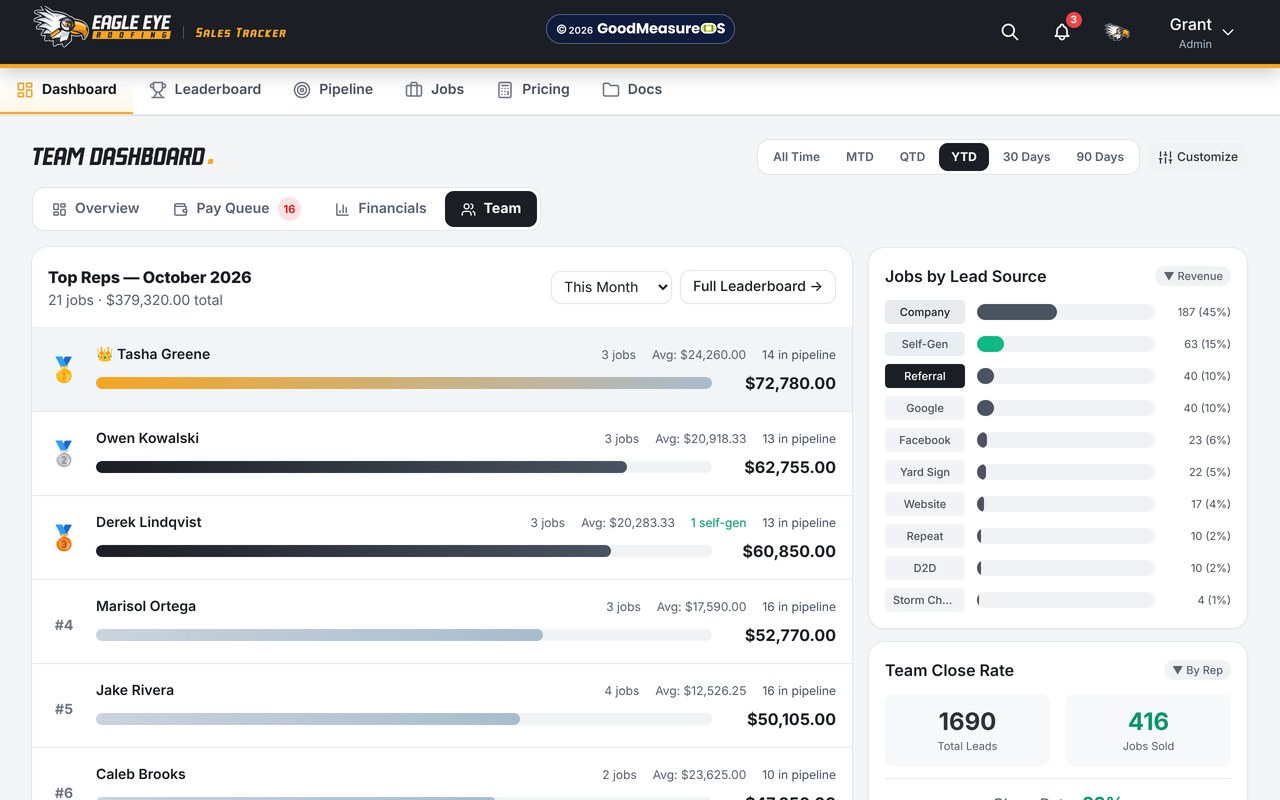1280x800 pixels.
Task: Click the eagle avatar icon beside Grant
Action: coord(1117,32)
